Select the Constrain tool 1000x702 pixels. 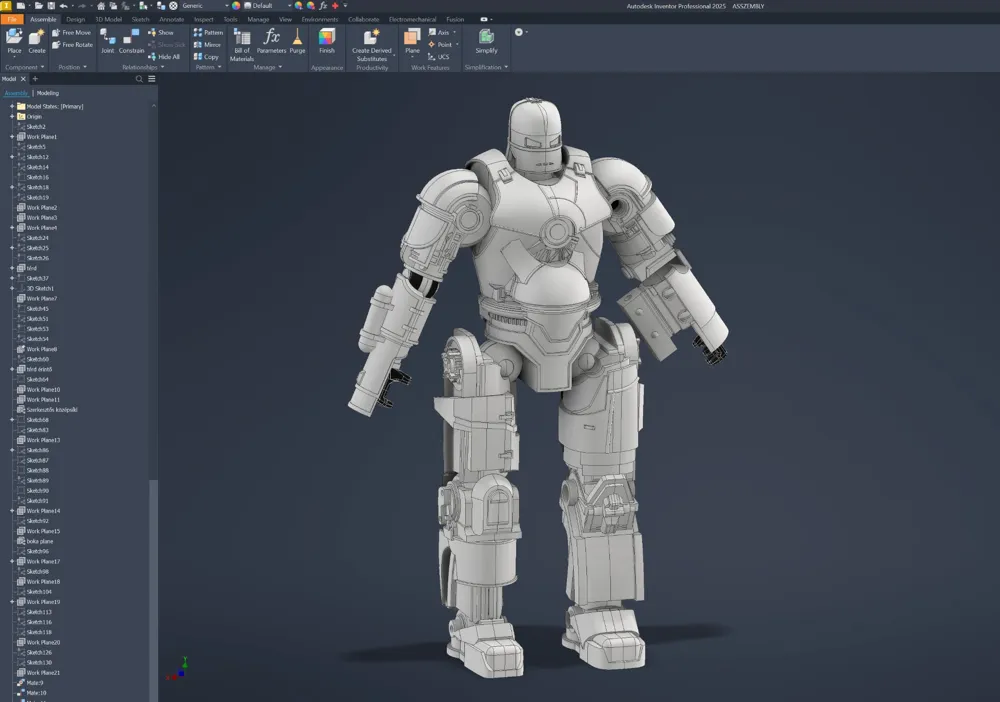pos(131,41)
